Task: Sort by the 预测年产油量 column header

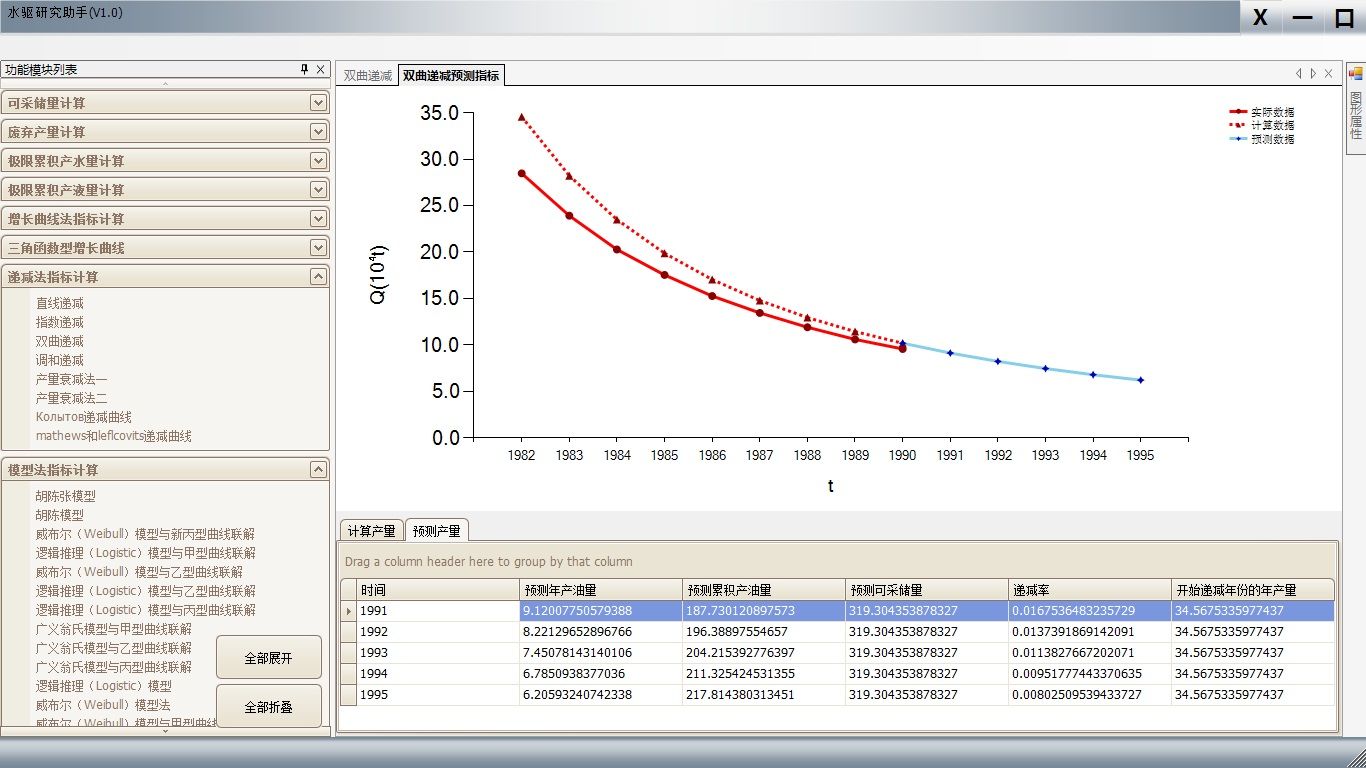Action: 601,590
